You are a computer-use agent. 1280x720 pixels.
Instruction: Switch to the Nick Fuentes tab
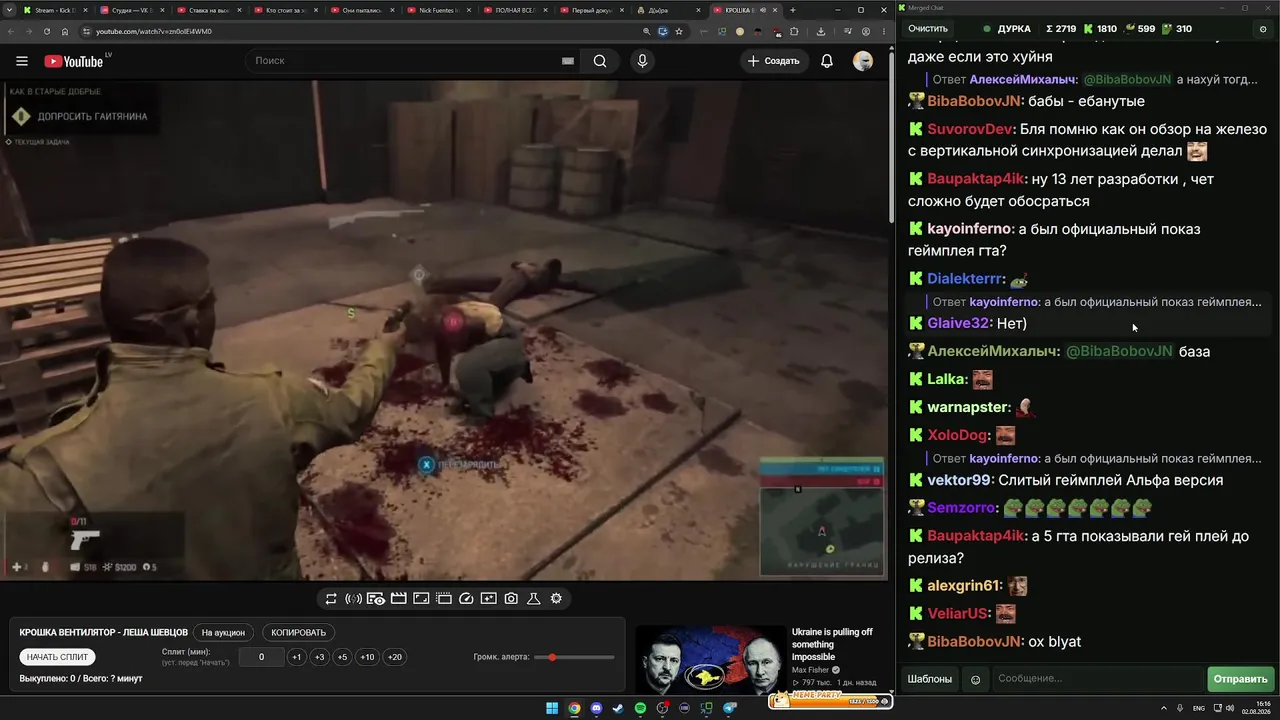click(438, 10)
